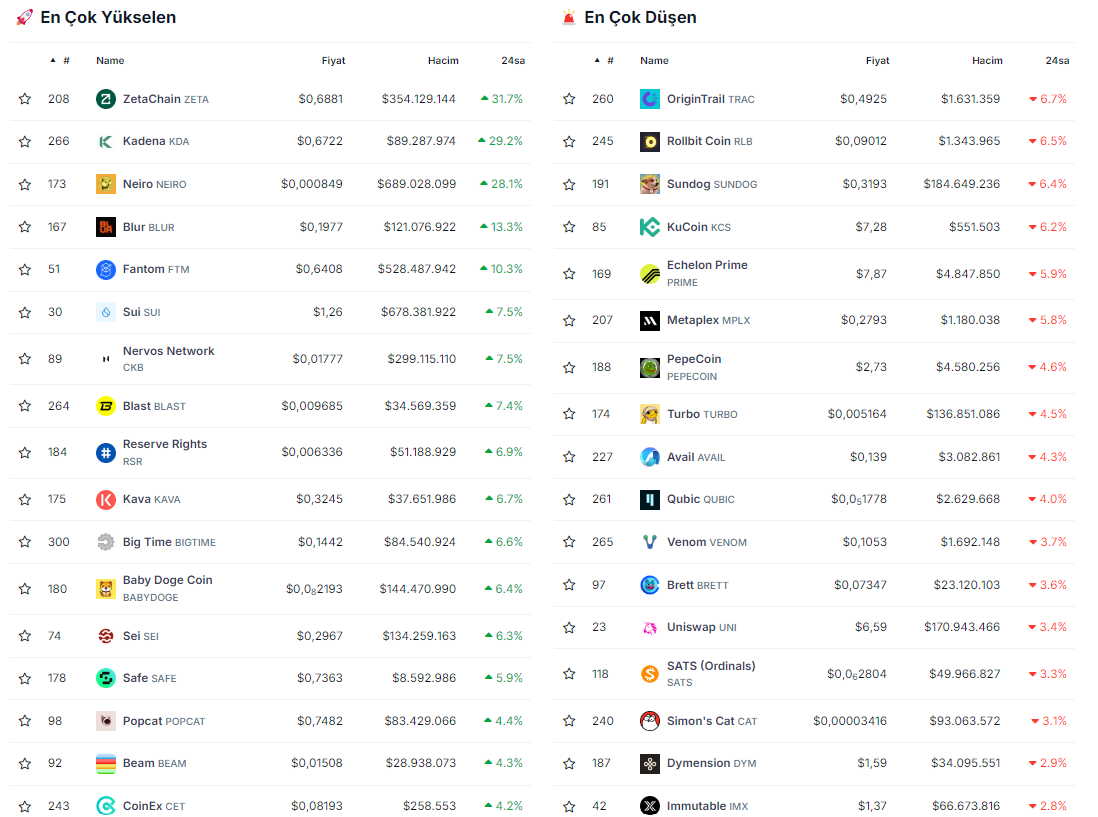Viewport: 1098px width, 817px height.
Task: Click the Kadena coin logo
Action: (x=105, y=141)
